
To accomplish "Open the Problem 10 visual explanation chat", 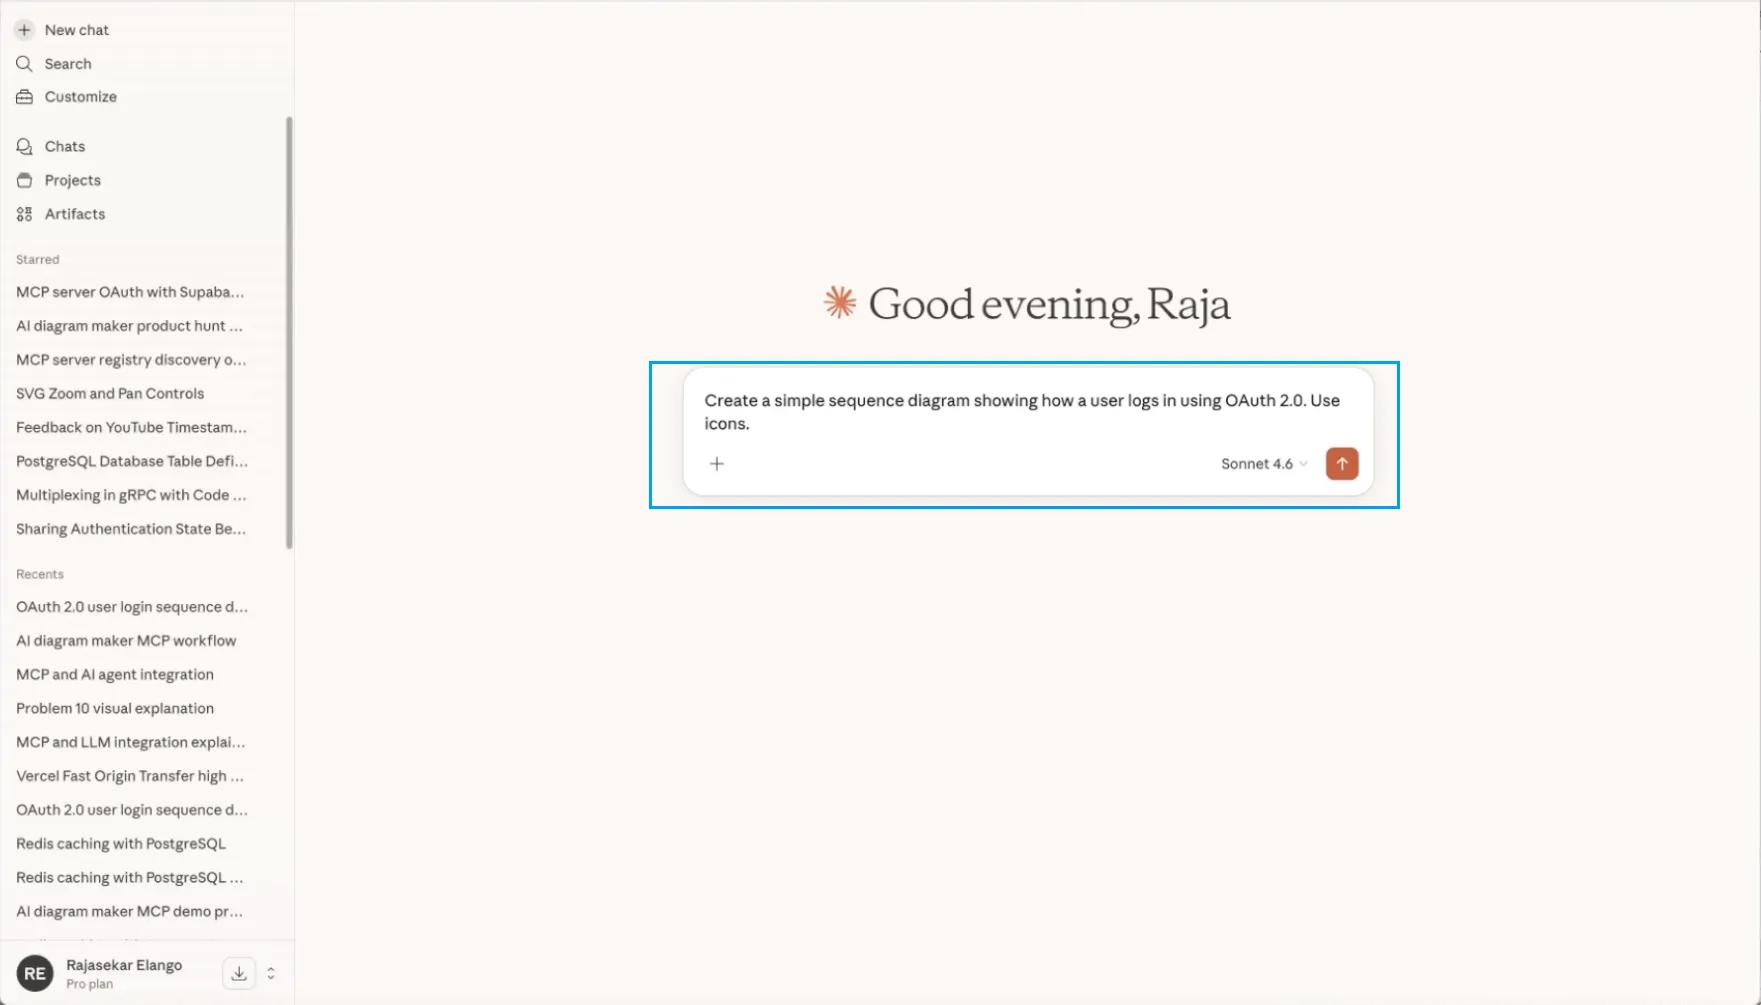I will 115,709.
